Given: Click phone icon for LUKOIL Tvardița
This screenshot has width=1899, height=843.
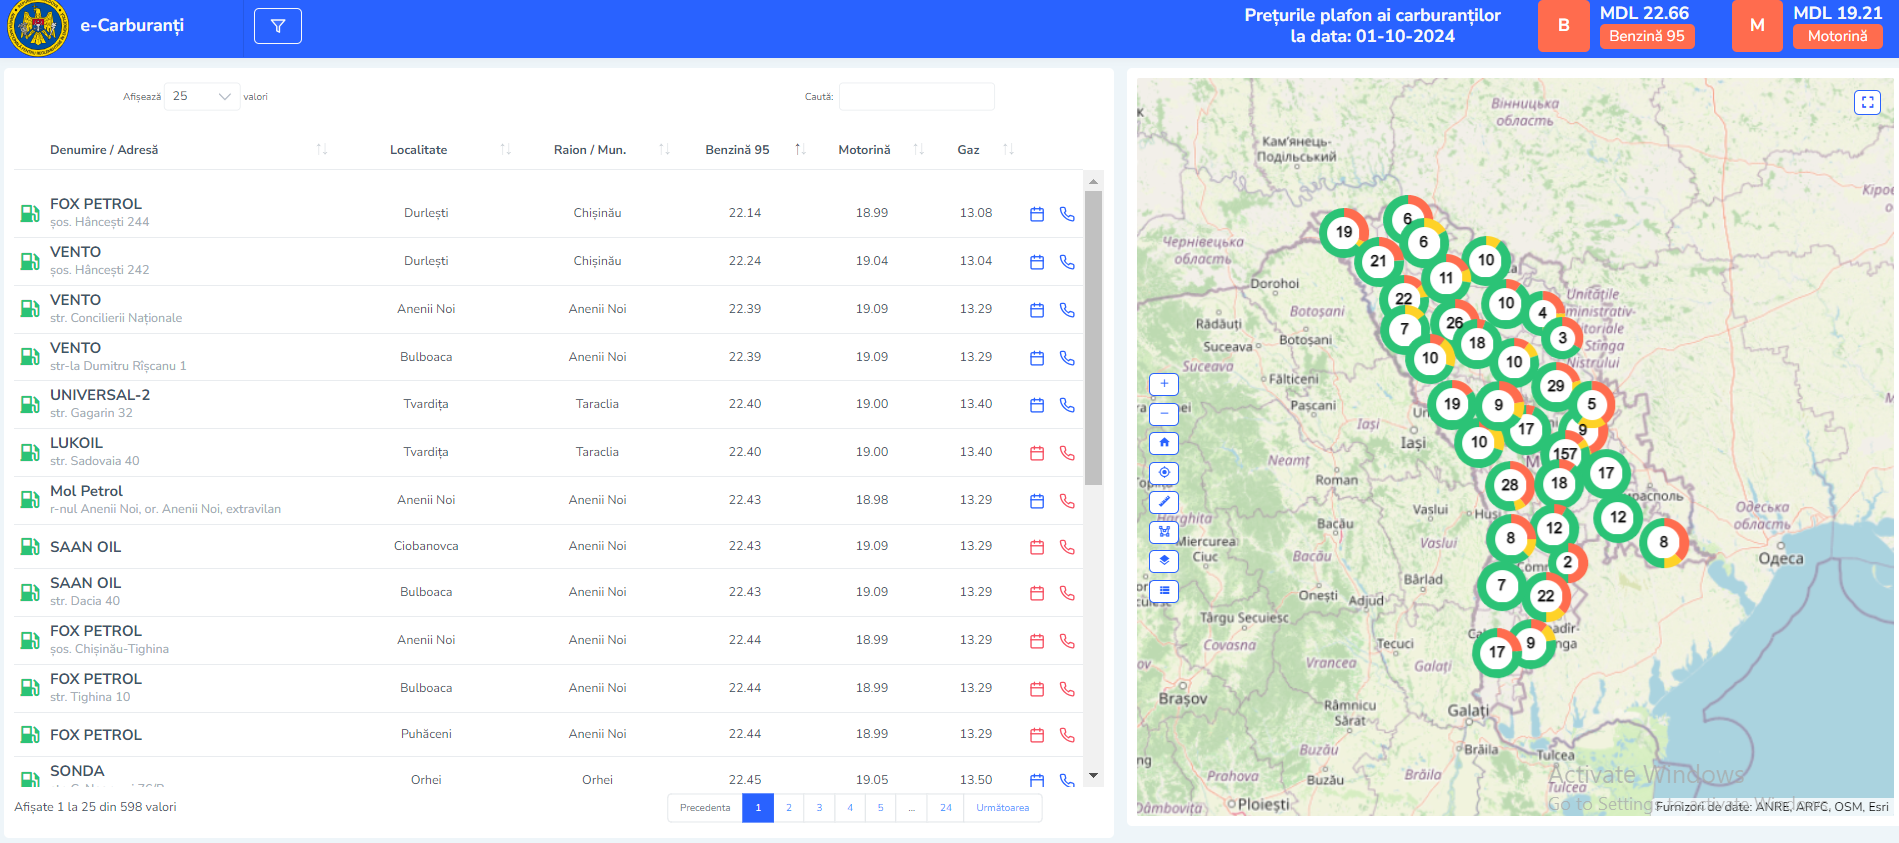Looking at the screenshot, I should click(x=1067, y=453).
